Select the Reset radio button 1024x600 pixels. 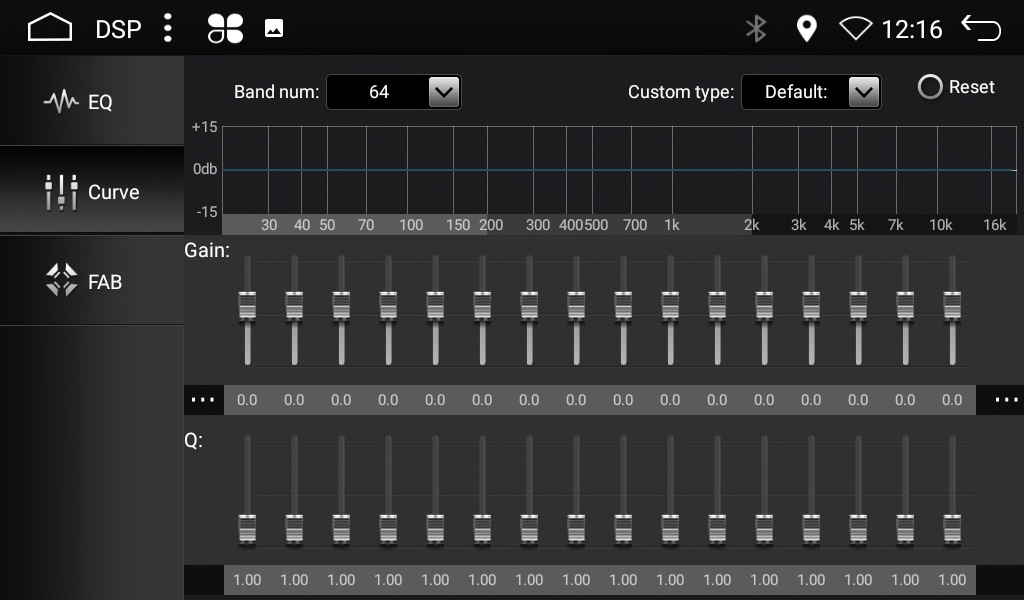coord(930,87)
